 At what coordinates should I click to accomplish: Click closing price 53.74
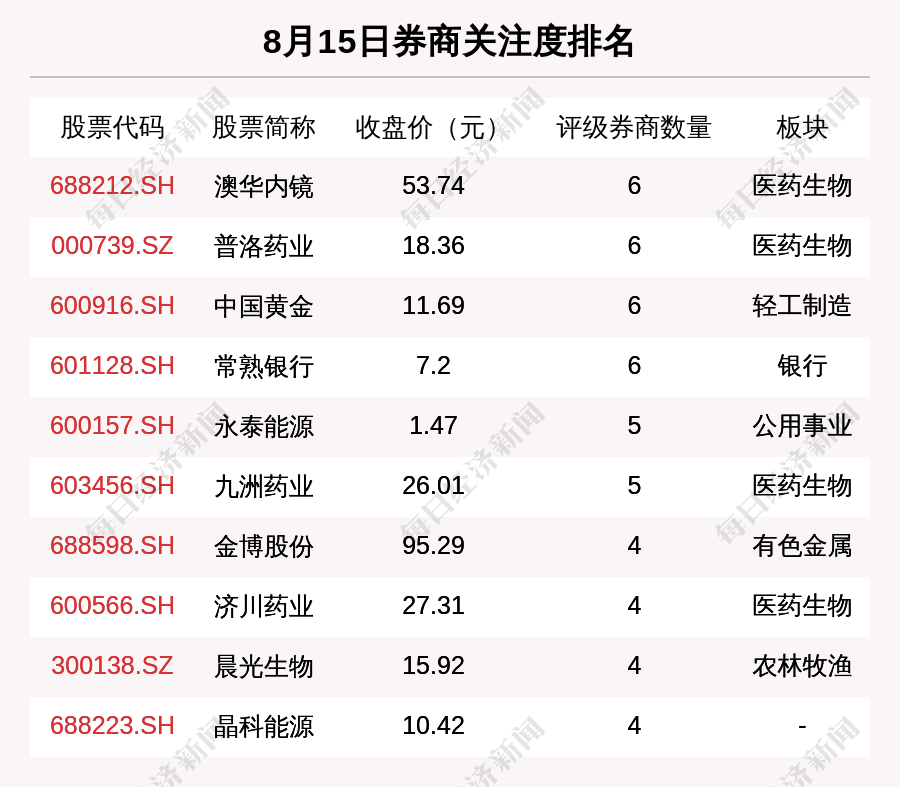coord(433,186)
